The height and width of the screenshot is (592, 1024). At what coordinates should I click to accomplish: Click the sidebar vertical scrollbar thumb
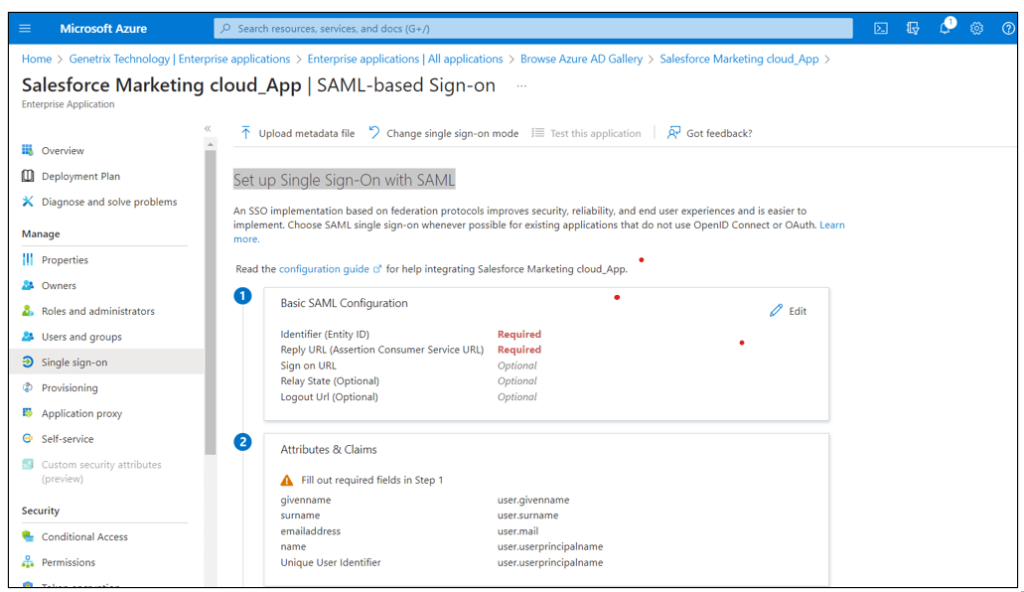[x=210, y=303]
